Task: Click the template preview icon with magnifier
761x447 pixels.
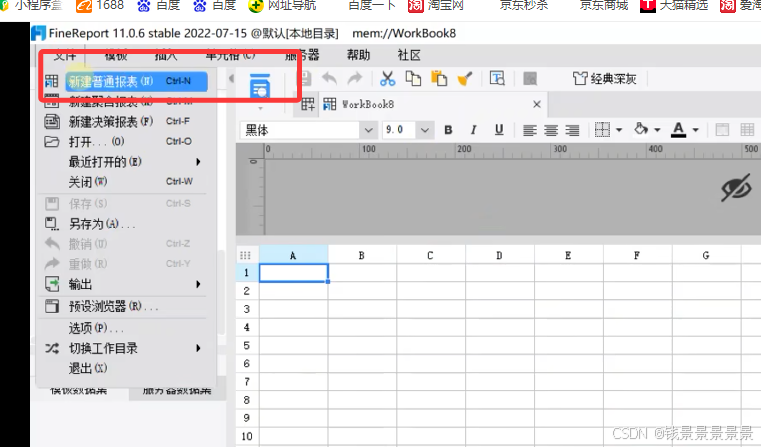Action: click(x=260, y=86)
